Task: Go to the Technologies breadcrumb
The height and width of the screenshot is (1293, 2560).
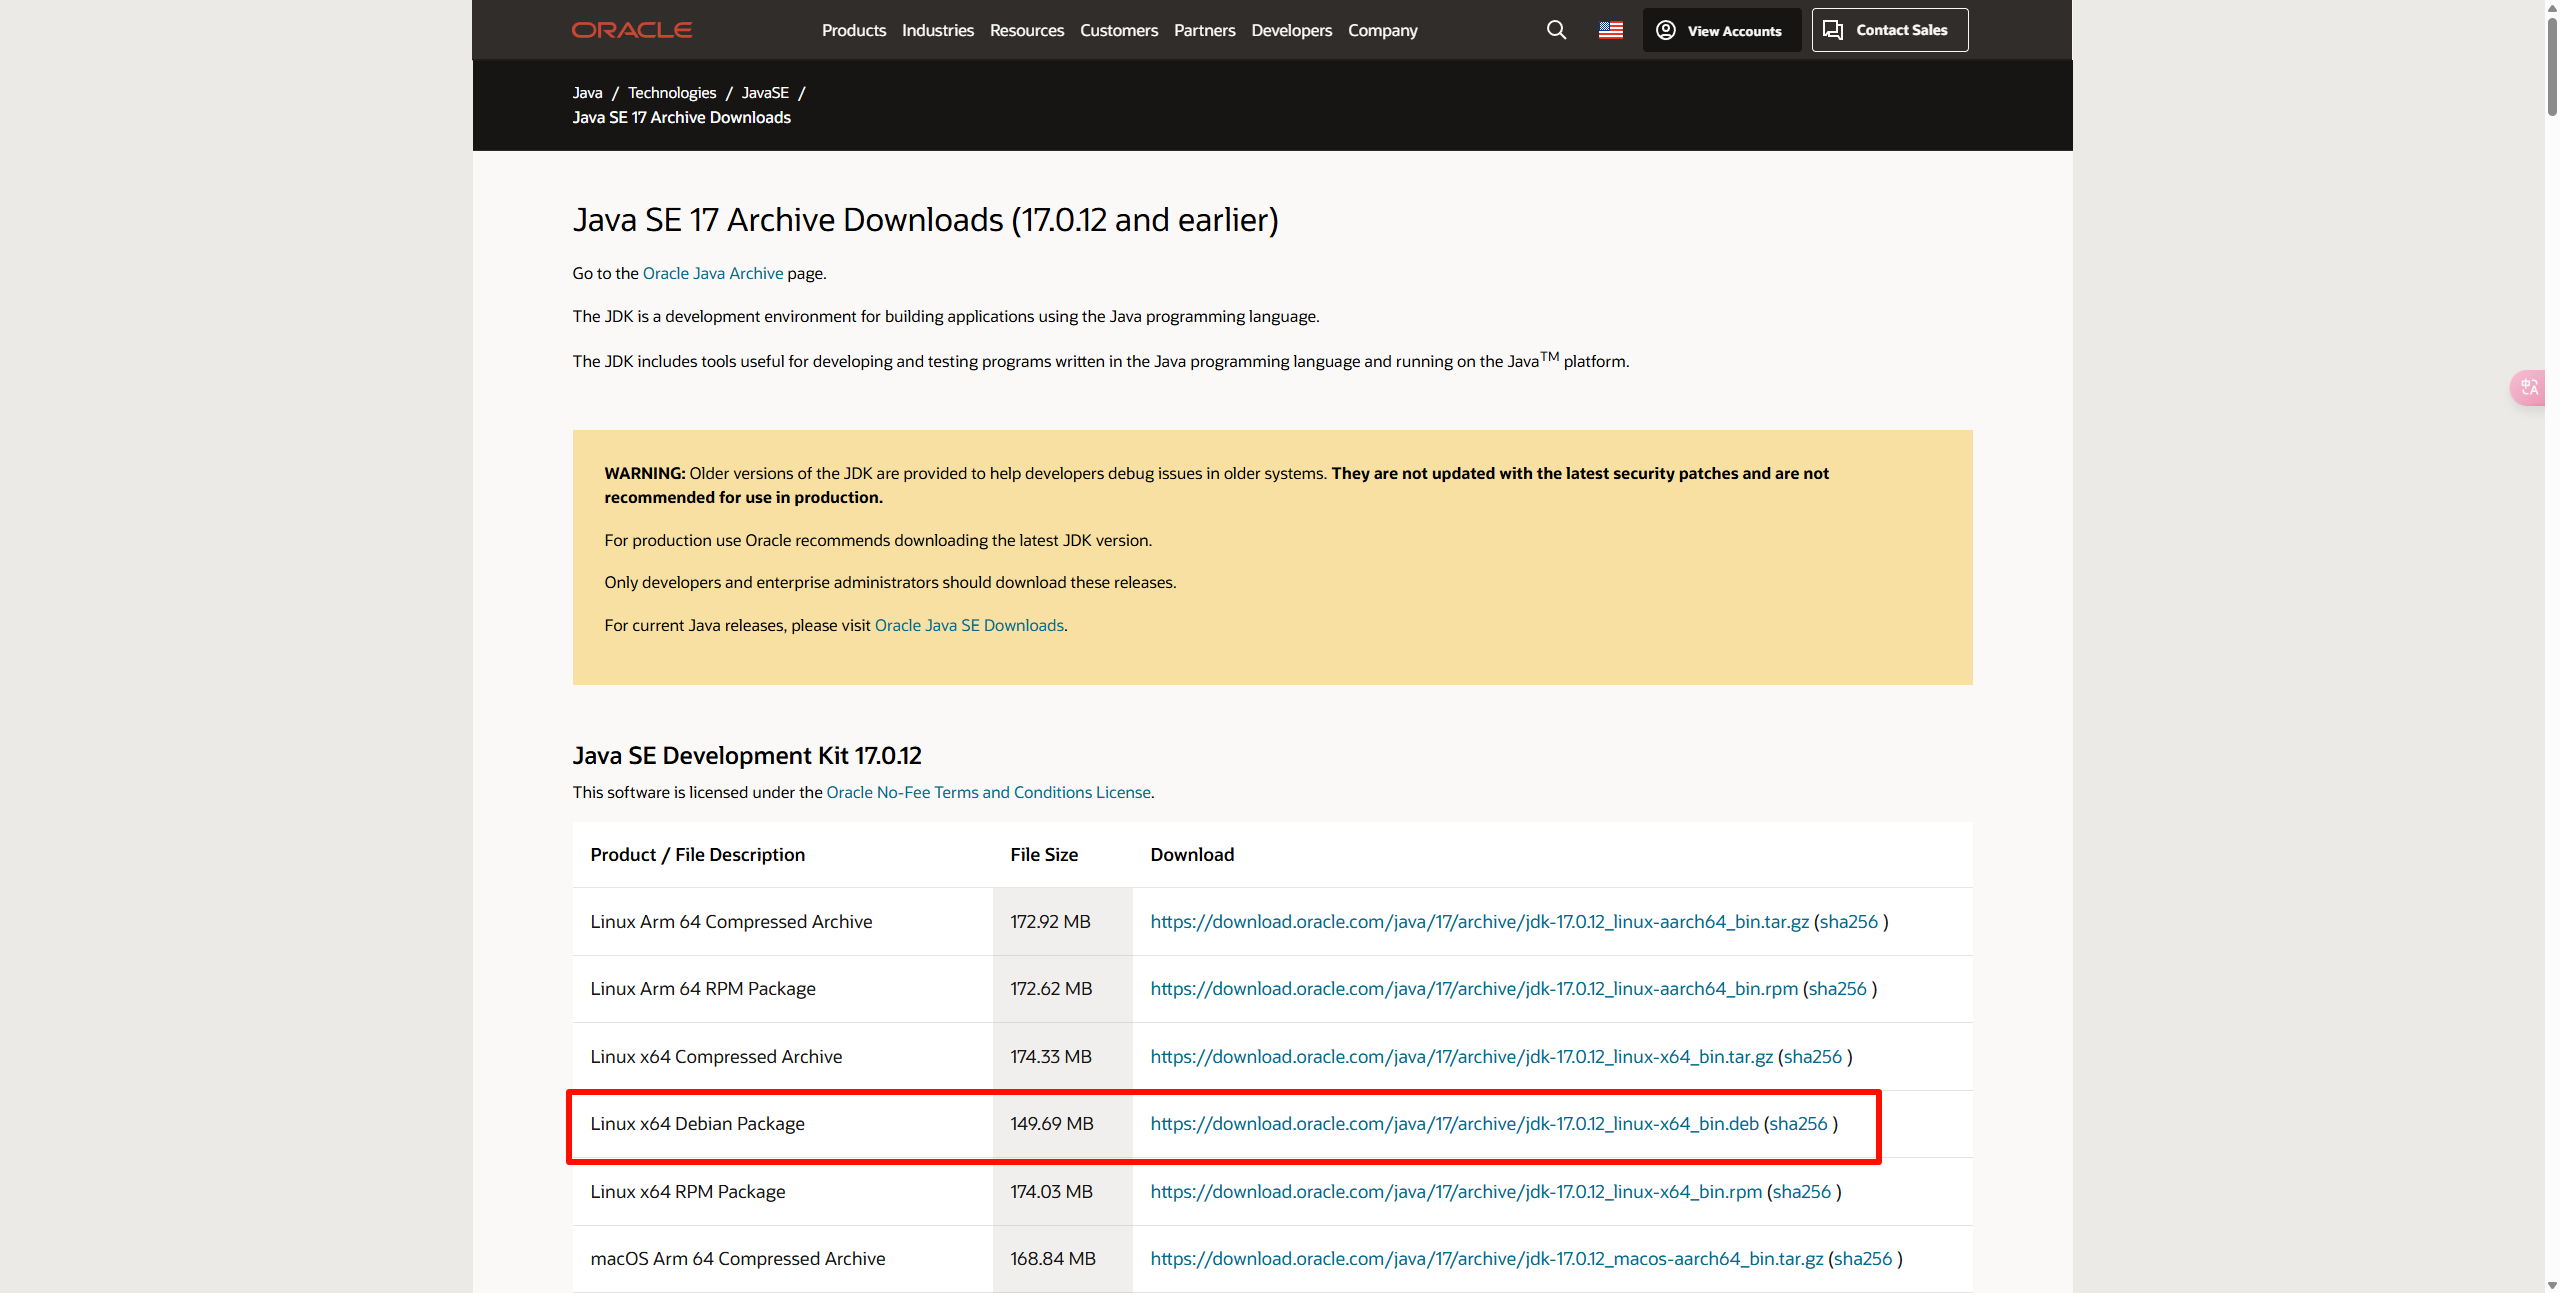Action: coord(672,93)
